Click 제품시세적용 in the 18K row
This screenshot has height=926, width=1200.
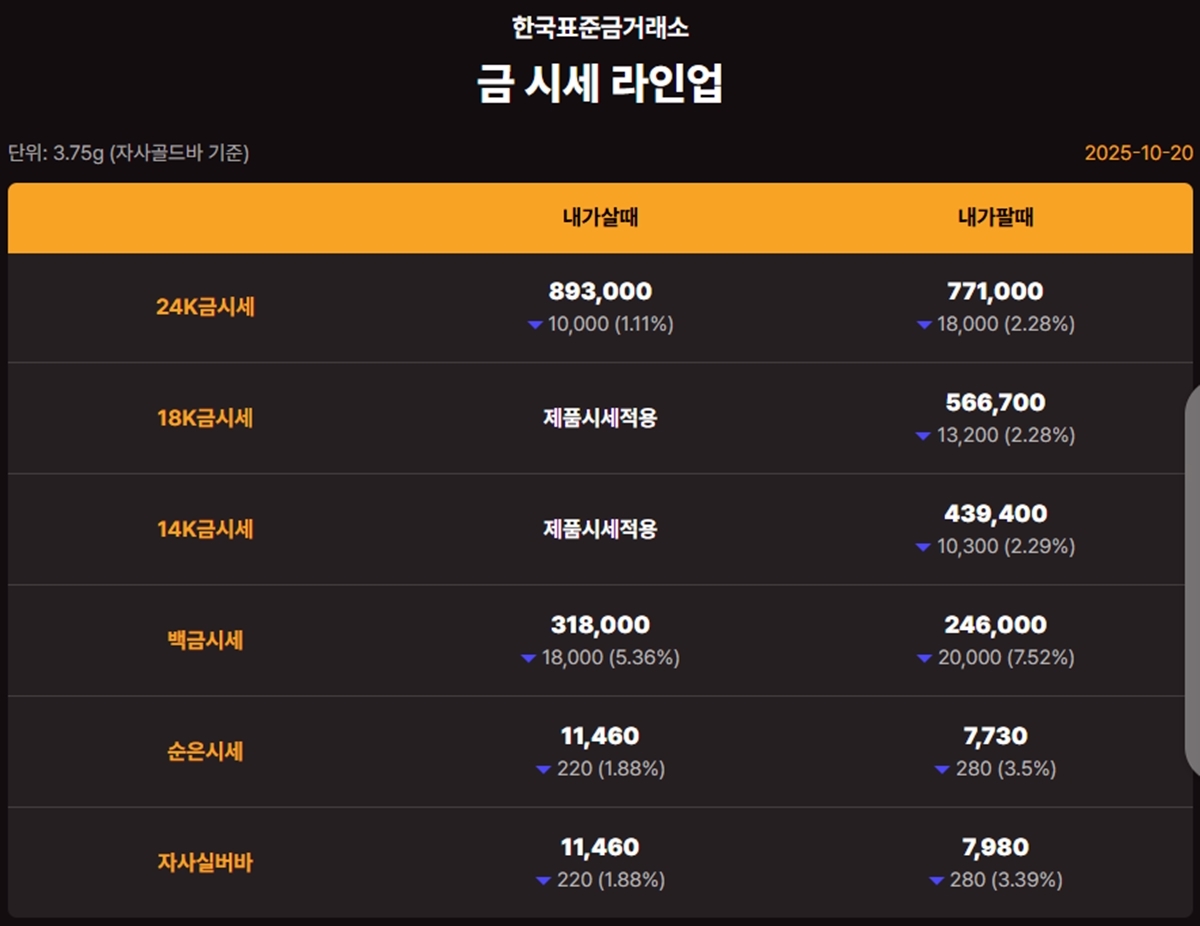pos(600,418)
